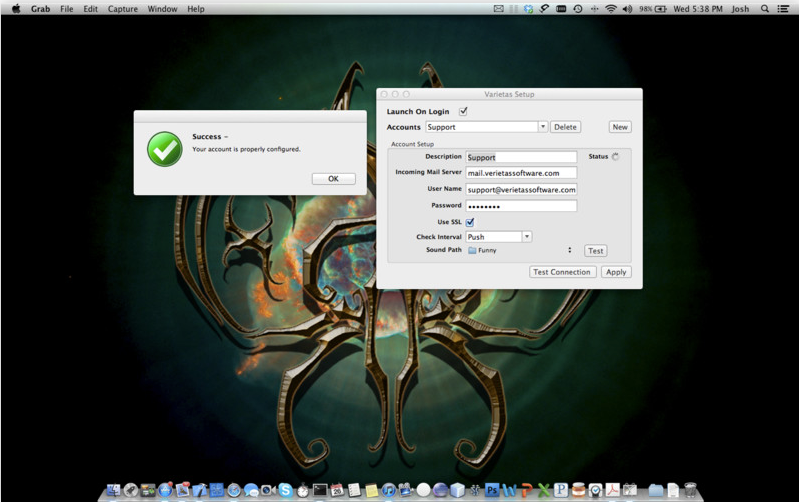Click the Wed 5:38 PM clock
799x502 pixels.
tap(698, 9)
